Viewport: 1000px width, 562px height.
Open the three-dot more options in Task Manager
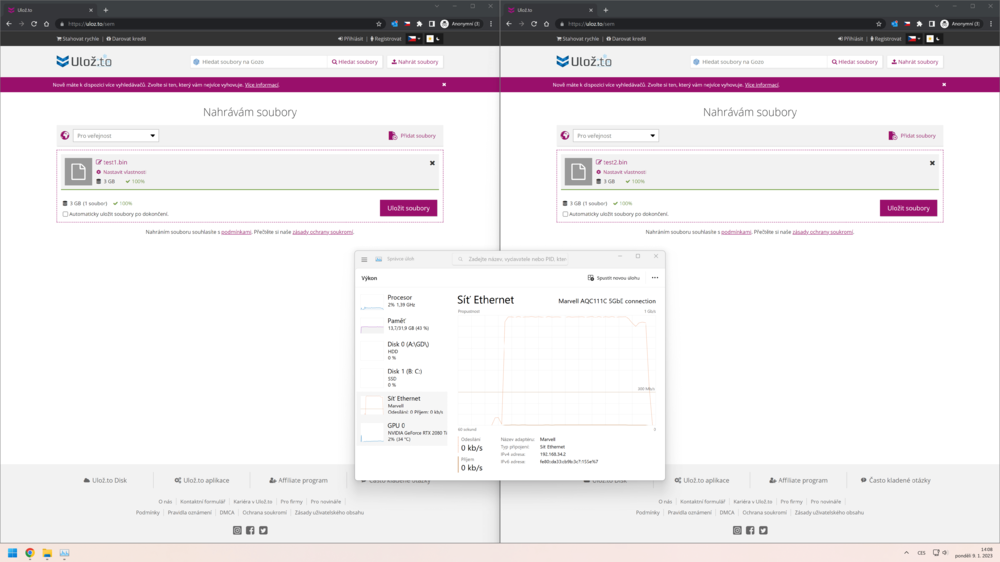click(x=655, y=278)
